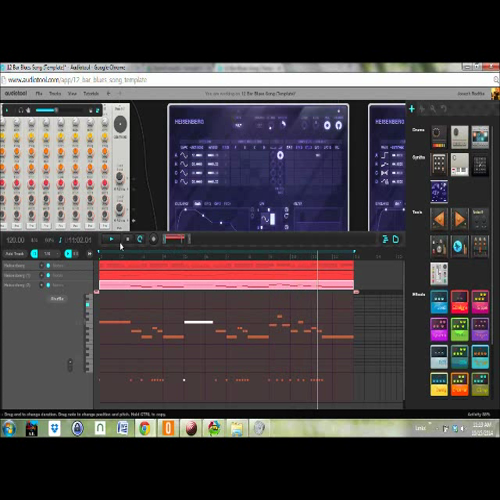Select the grey drum machine in Drums row
This screenshot has width=500, height=500.
[459, 137]
